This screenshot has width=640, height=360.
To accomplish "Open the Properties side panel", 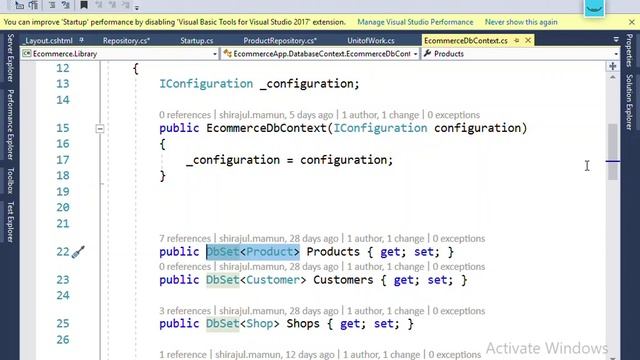I will (629, 50).
